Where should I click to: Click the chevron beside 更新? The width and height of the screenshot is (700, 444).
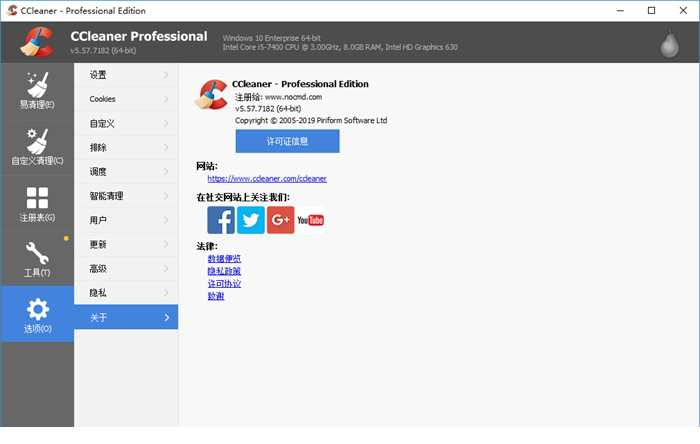(167, 245)
